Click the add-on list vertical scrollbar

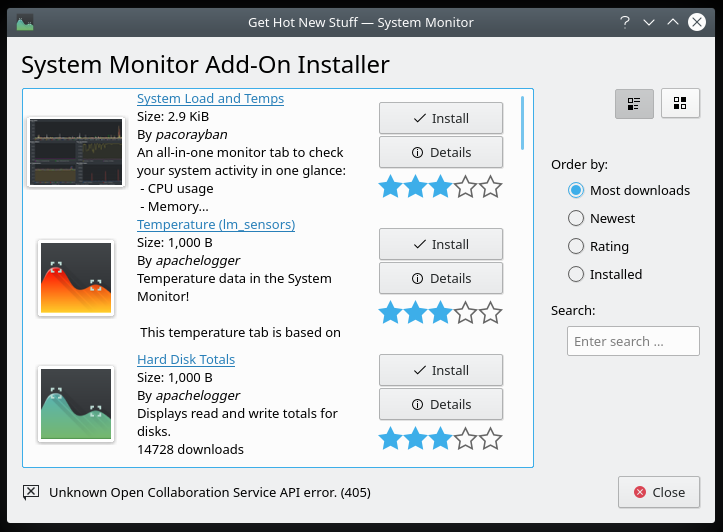(522, 122)
